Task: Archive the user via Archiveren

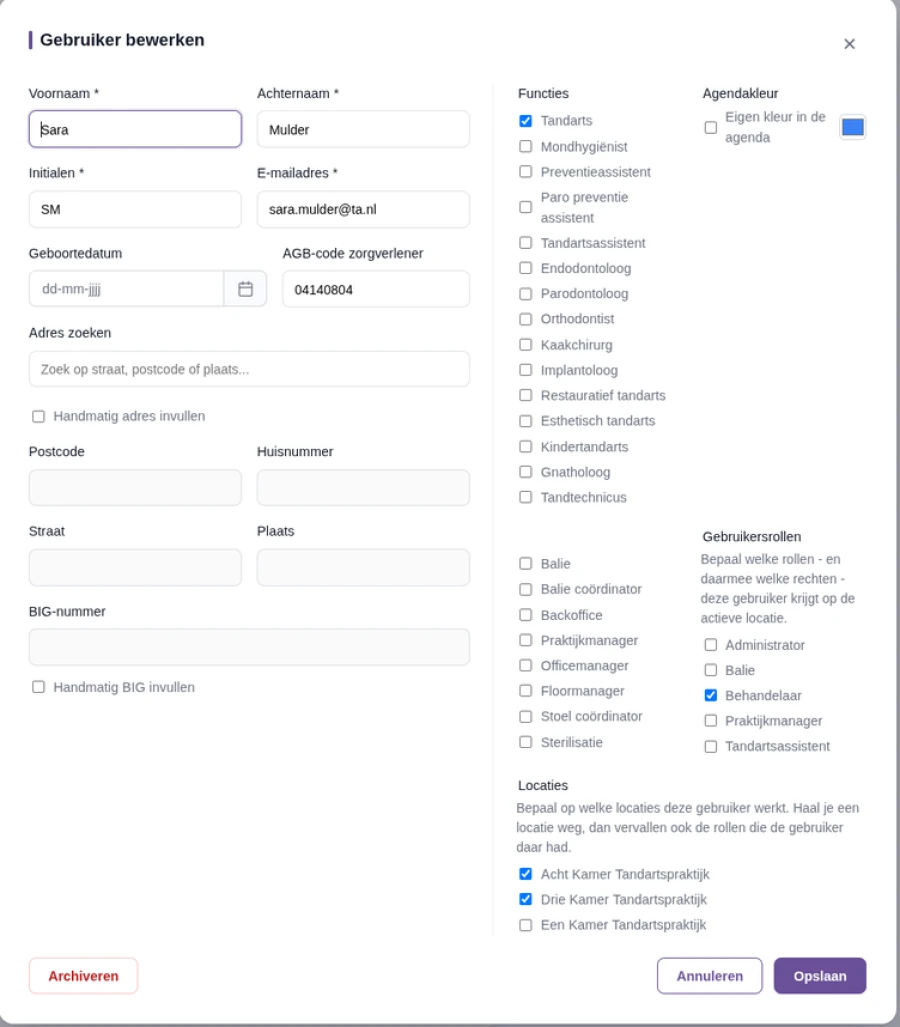Action: pos(83,976)
